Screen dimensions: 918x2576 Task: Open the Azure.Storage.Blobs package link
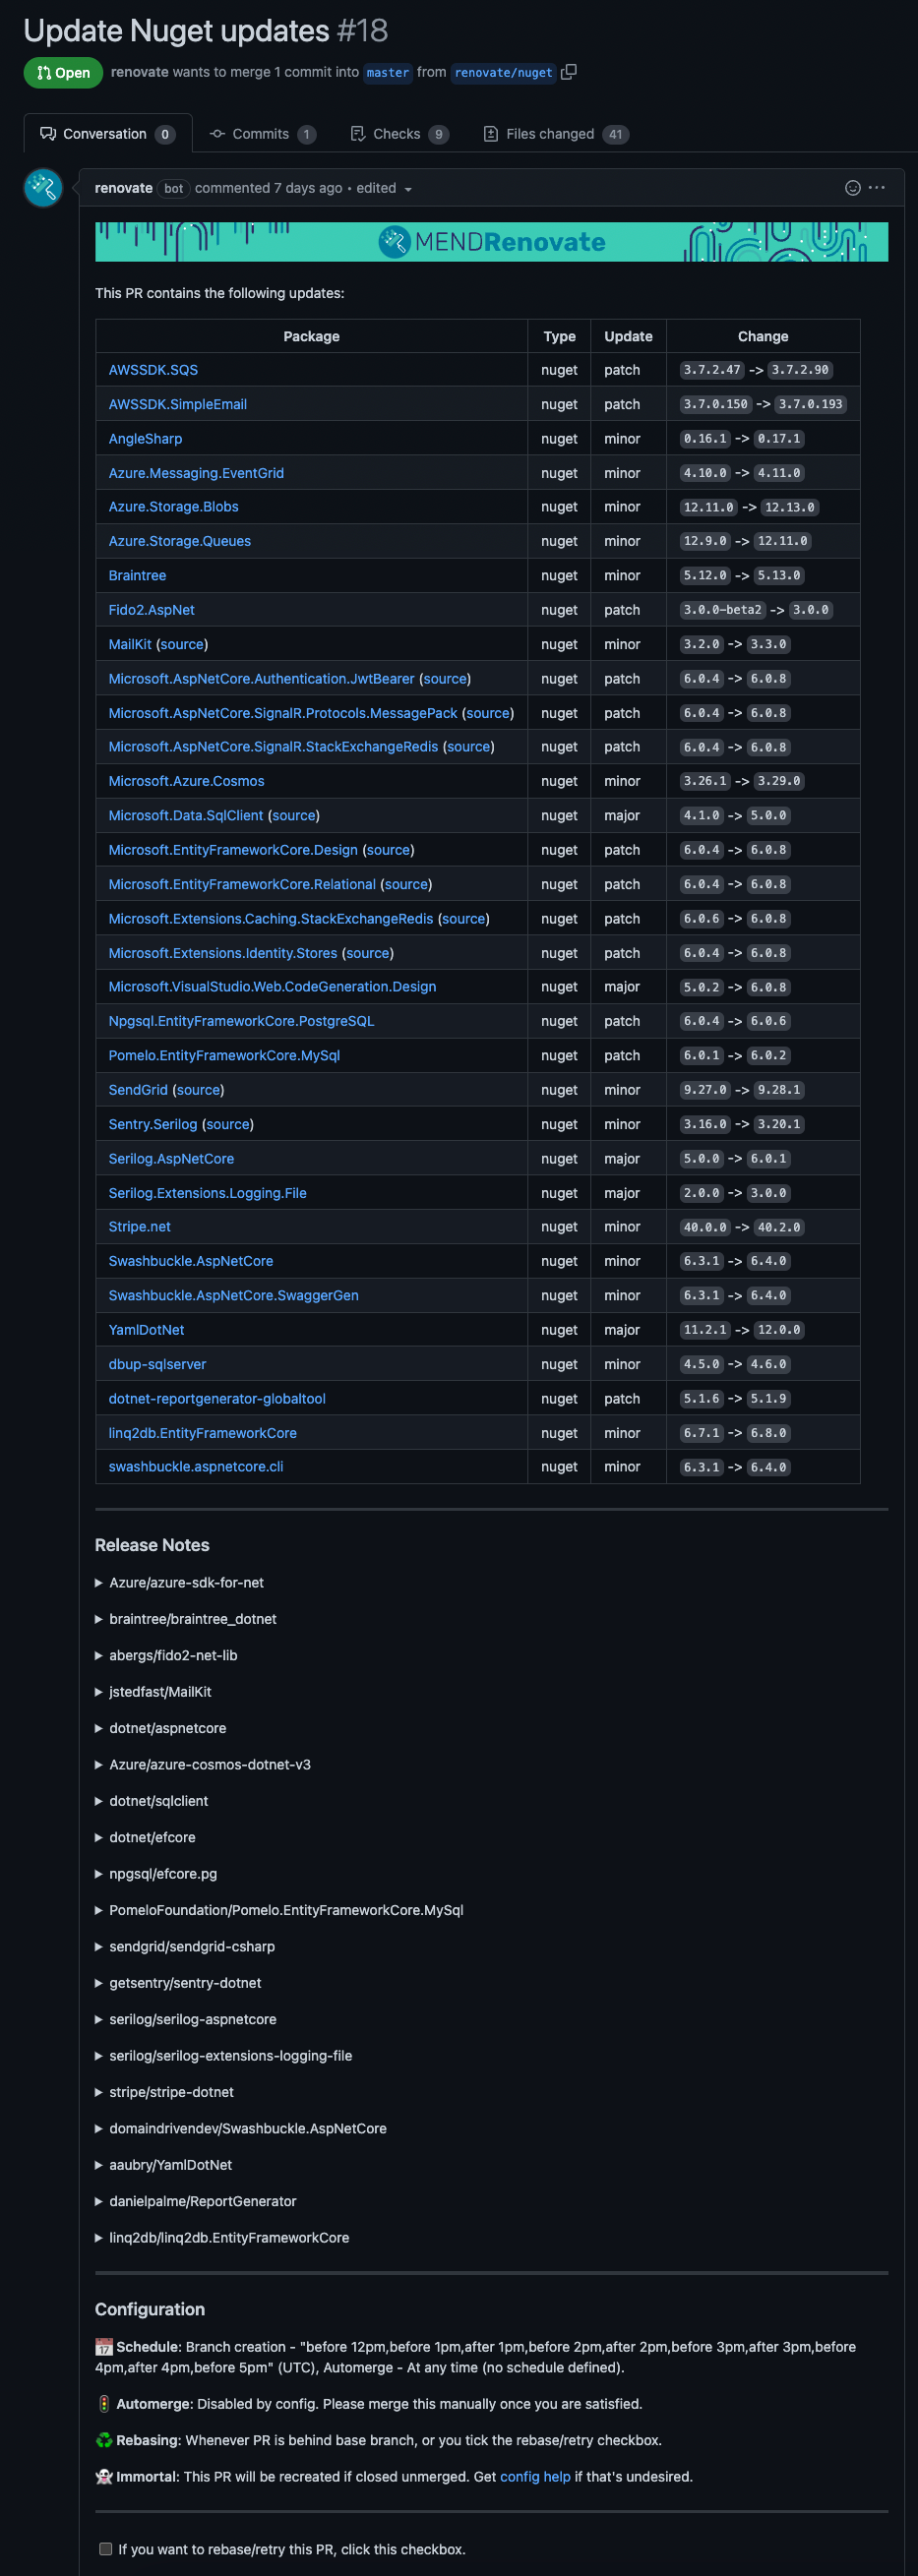[173, 507]
